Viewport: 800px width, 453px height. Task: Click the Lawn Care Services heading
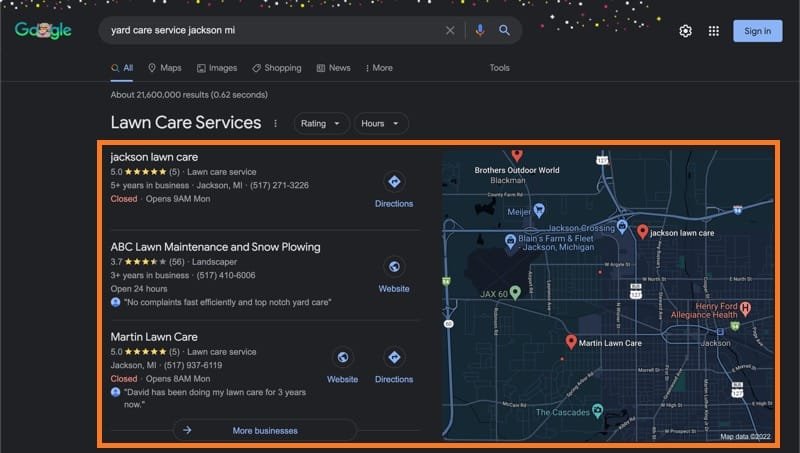[x=186, y=122]
